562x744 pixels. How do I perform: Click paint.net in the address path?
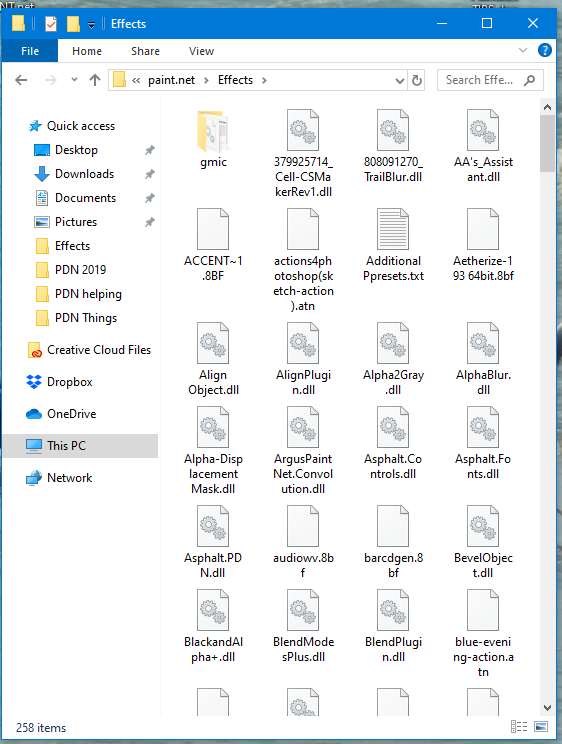pos(171,80)
